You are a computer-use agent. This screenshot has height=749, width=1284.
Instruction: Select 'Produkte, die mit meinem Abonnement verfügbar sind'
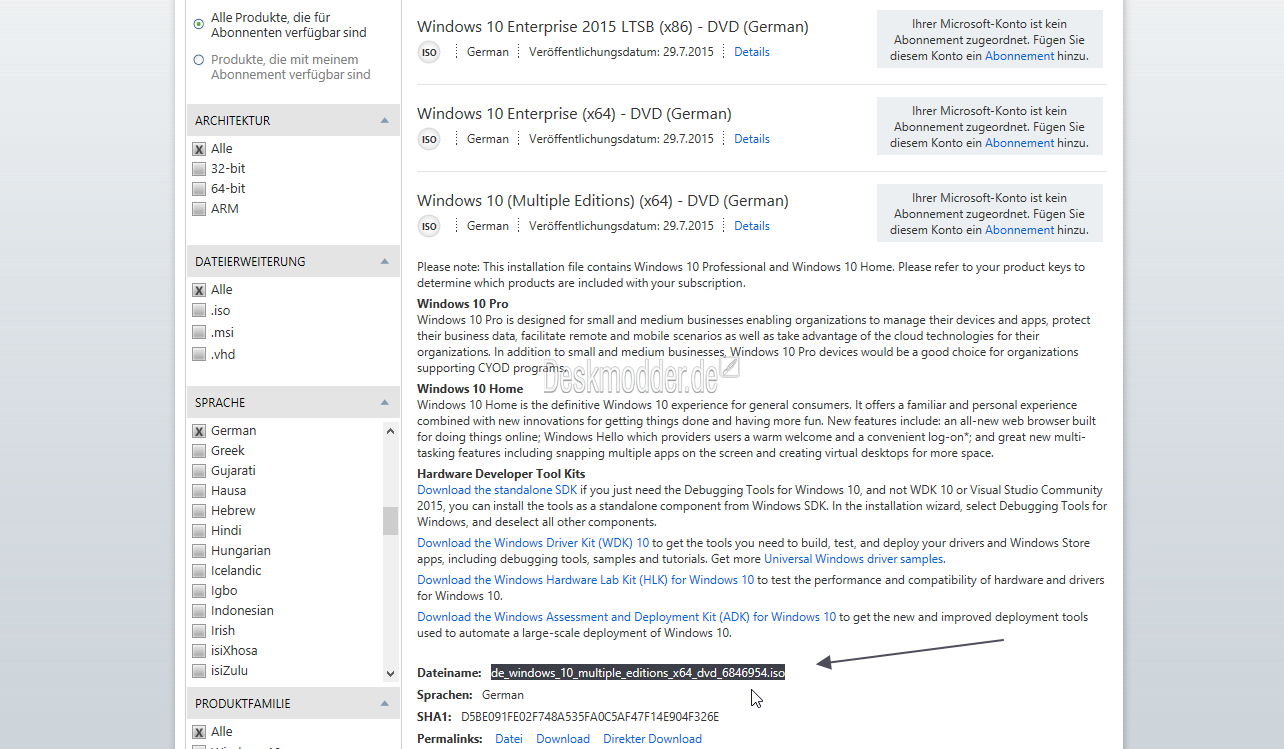click(199, 60)
